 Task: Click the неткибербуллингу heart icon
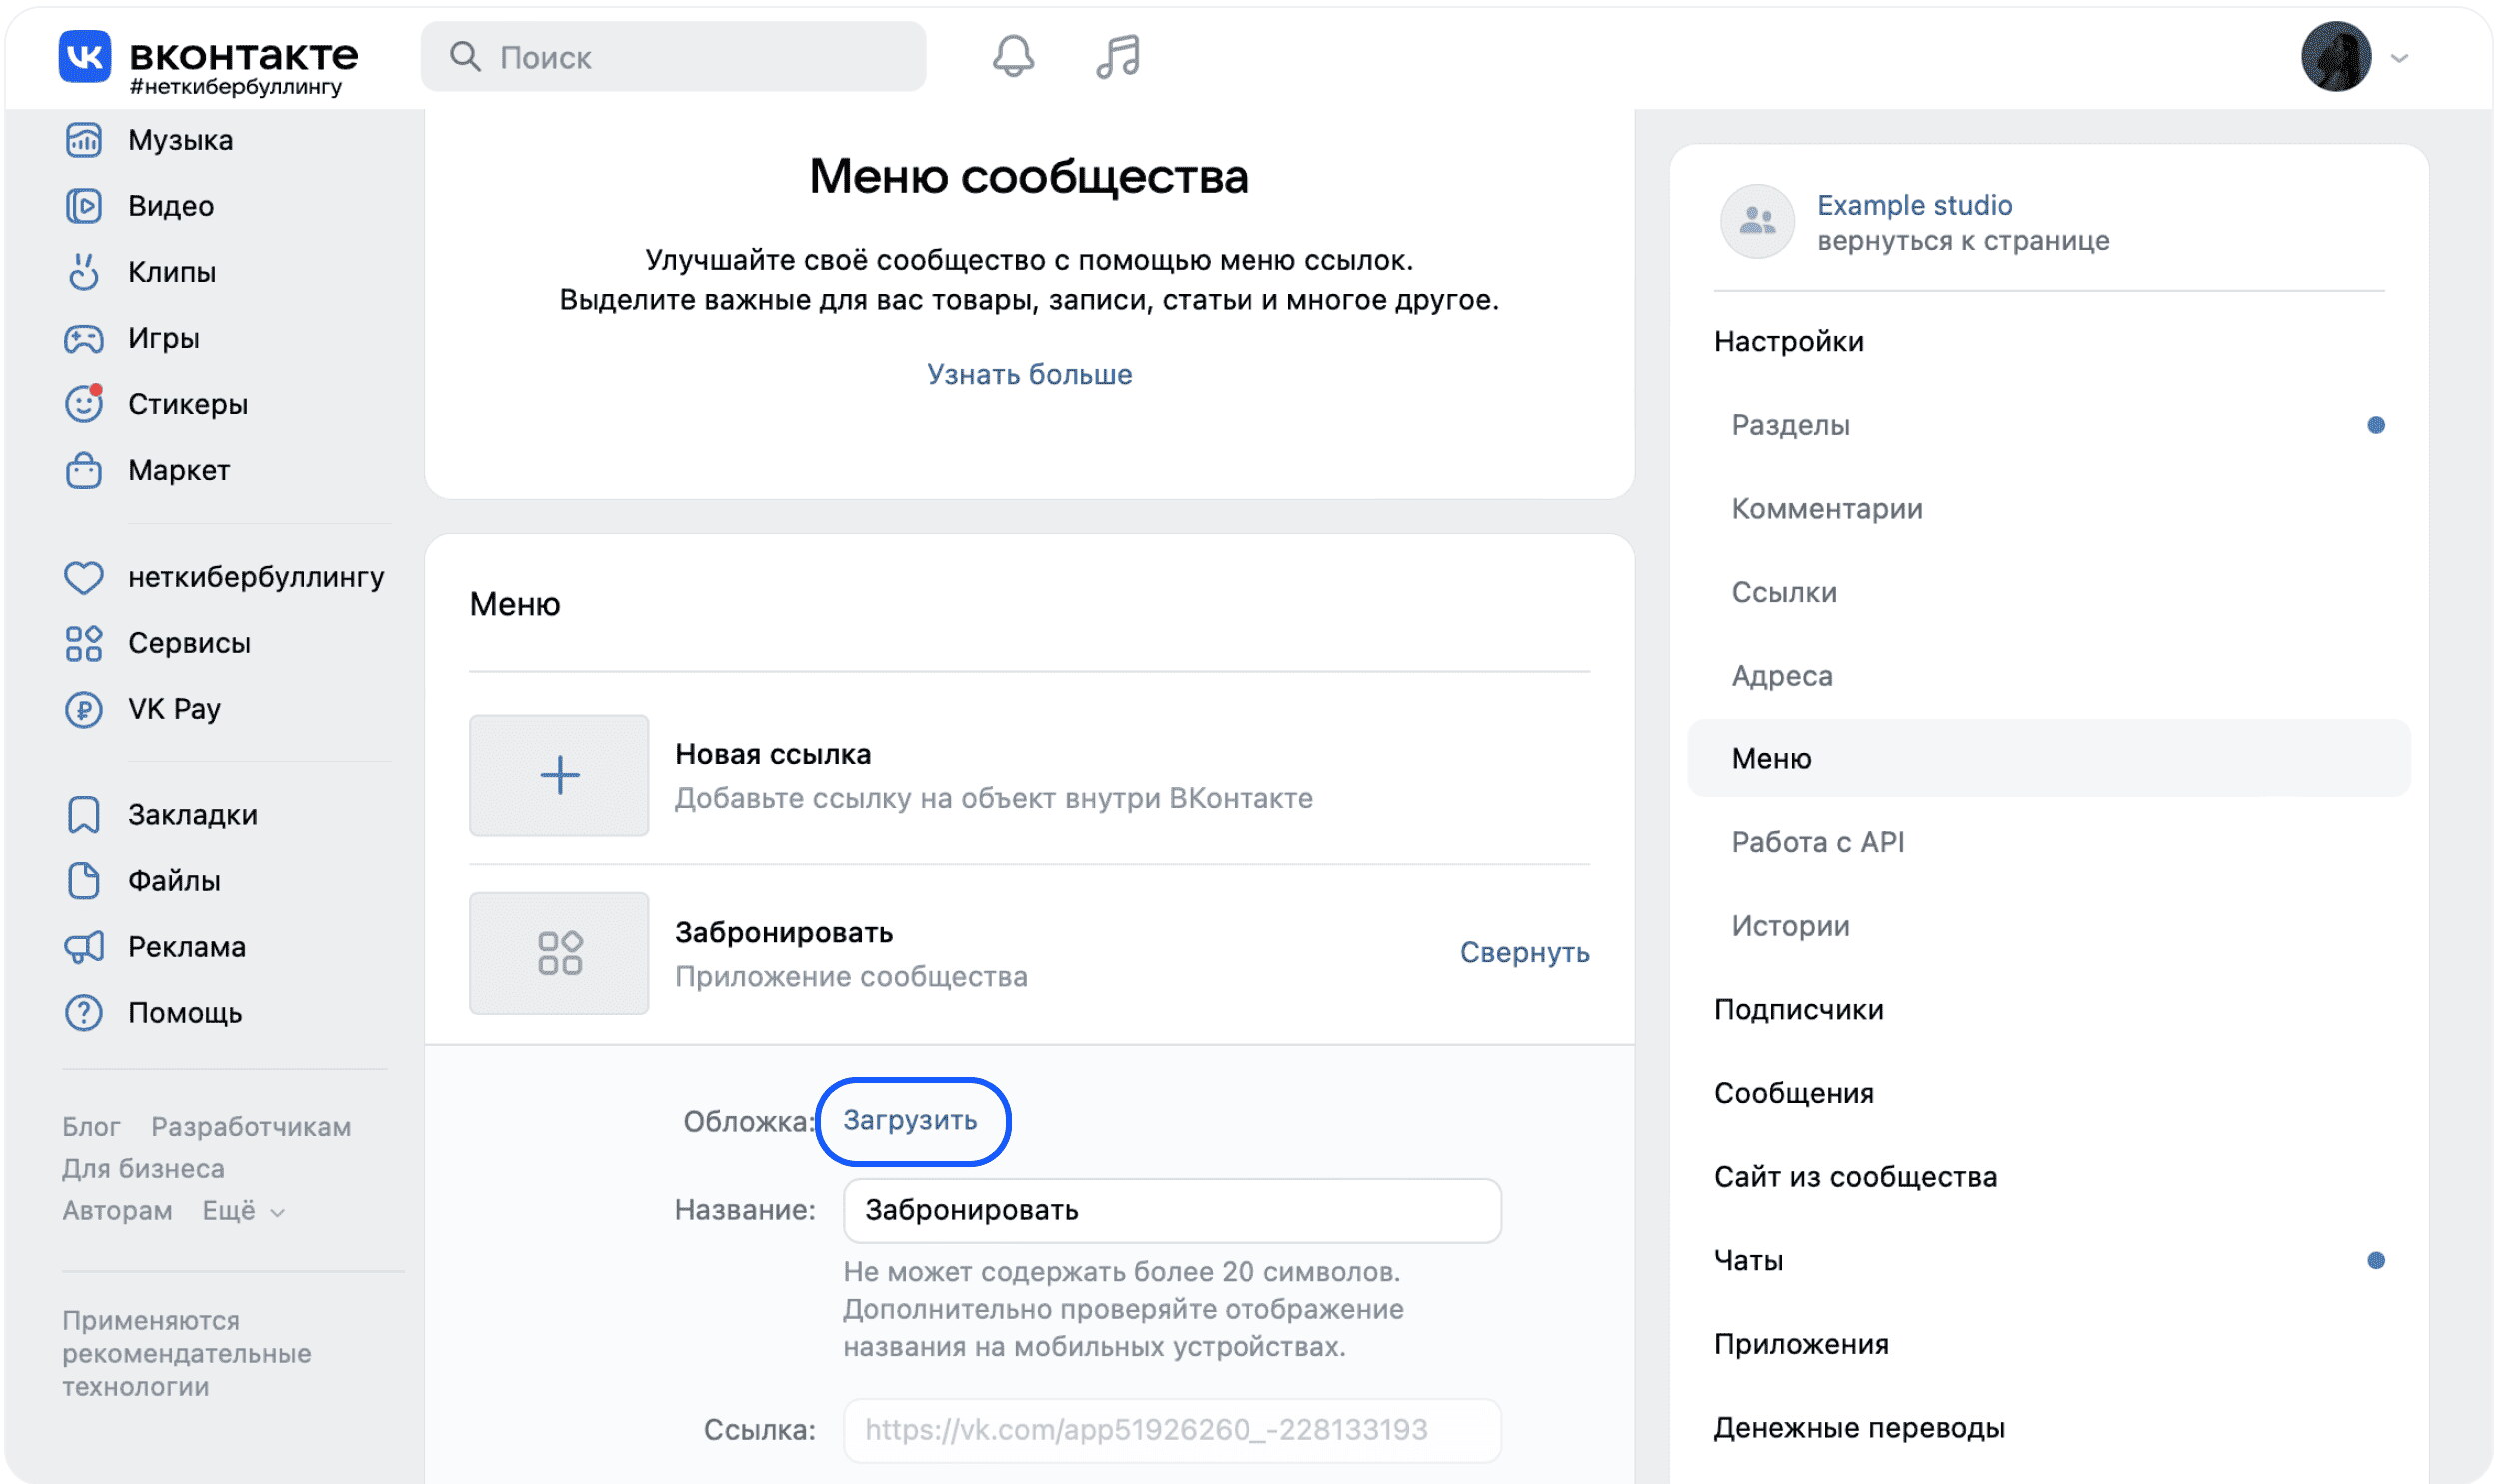click(x=84, y=577)
